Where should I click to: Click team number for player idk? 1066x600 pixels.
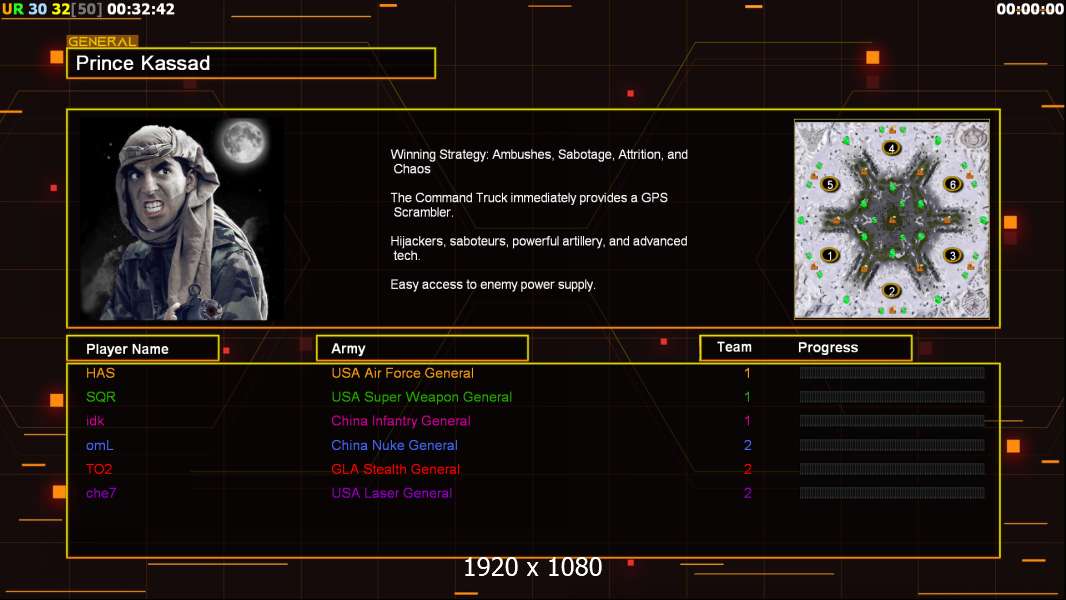(747, 421)
